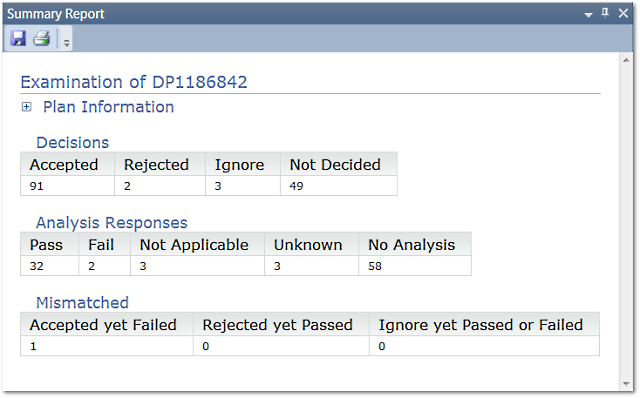Click the scrollbar up arrow
Screen dimensions: 640x398
pos(626,60)
